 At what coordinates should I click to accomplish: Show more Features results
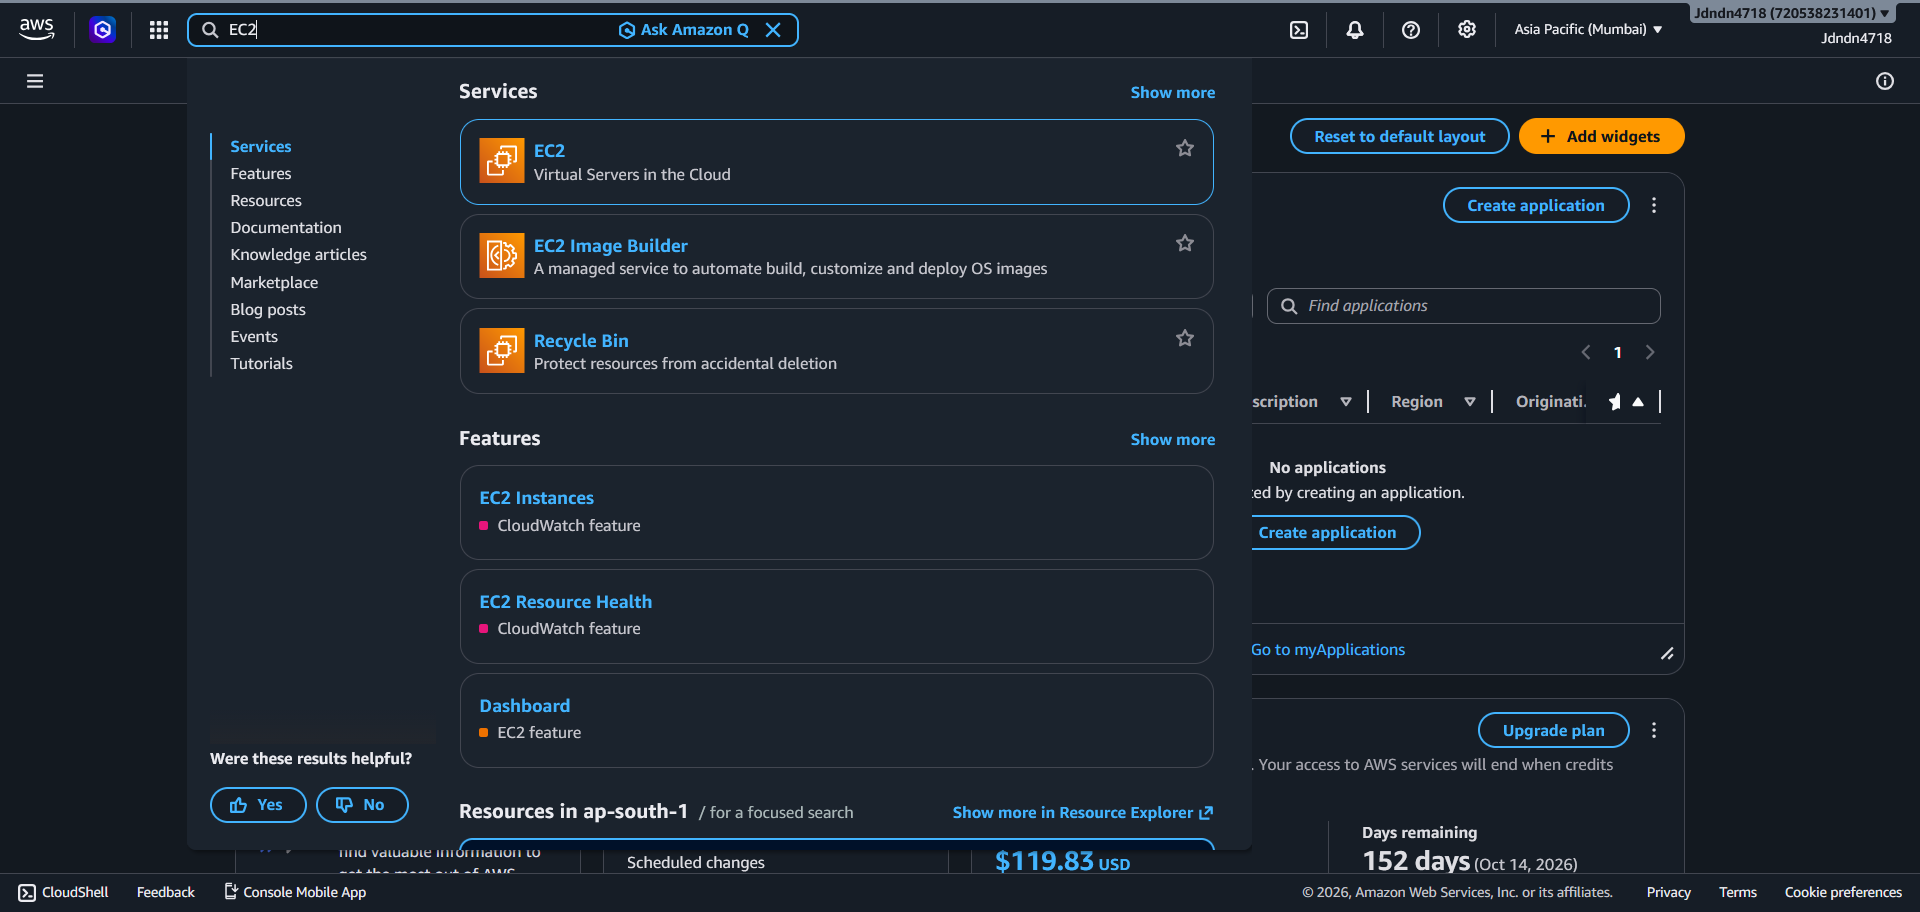(x=1173, y=439)
